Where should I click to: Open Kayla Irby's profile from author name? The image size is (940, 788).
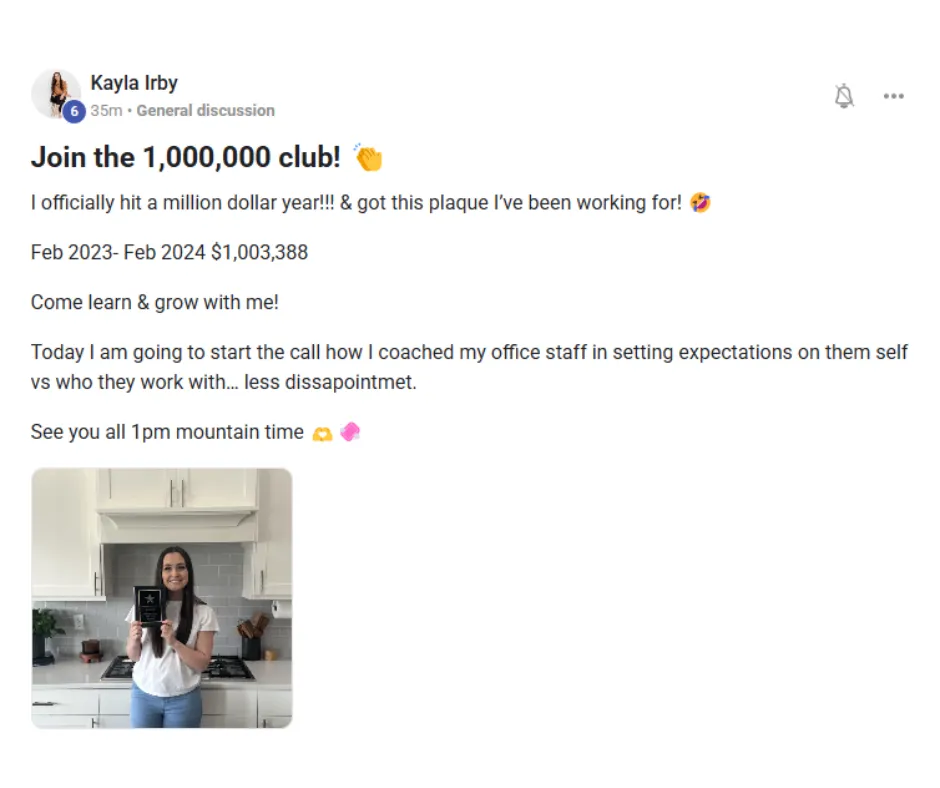(x=134, y=83)
